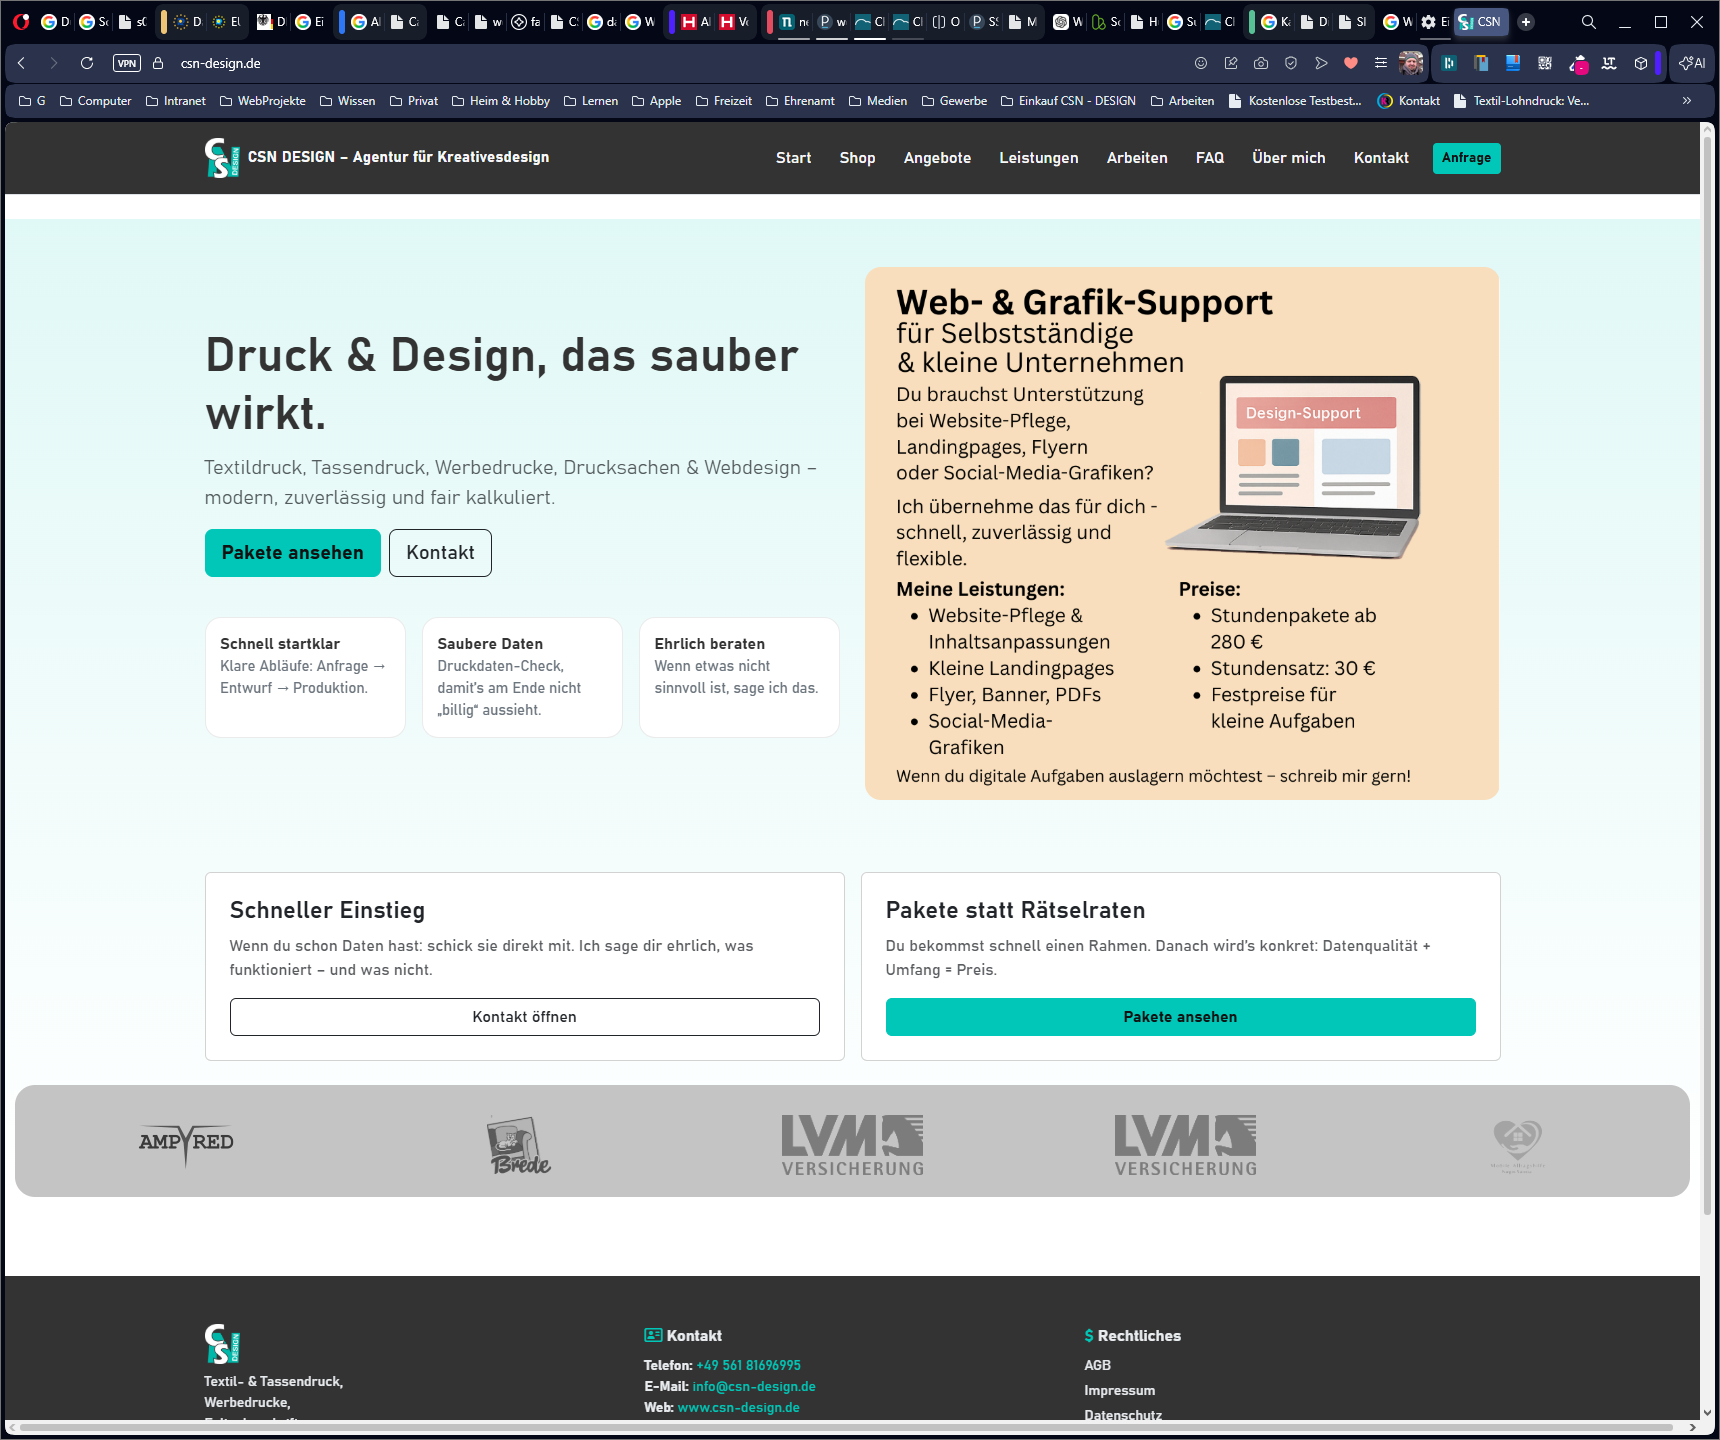The width and height of the screenshot is (1720, 1440).
Task: Open the emoji reaction smiley icon
Action: point(1201,63)
